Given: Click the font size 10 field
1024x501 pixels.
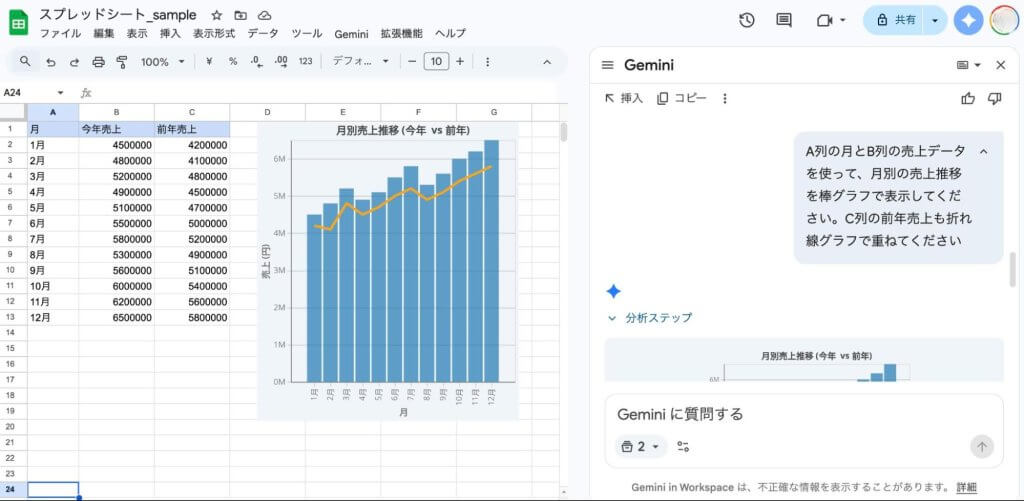Looking at the screenshot, I should [x=436, y=61].
